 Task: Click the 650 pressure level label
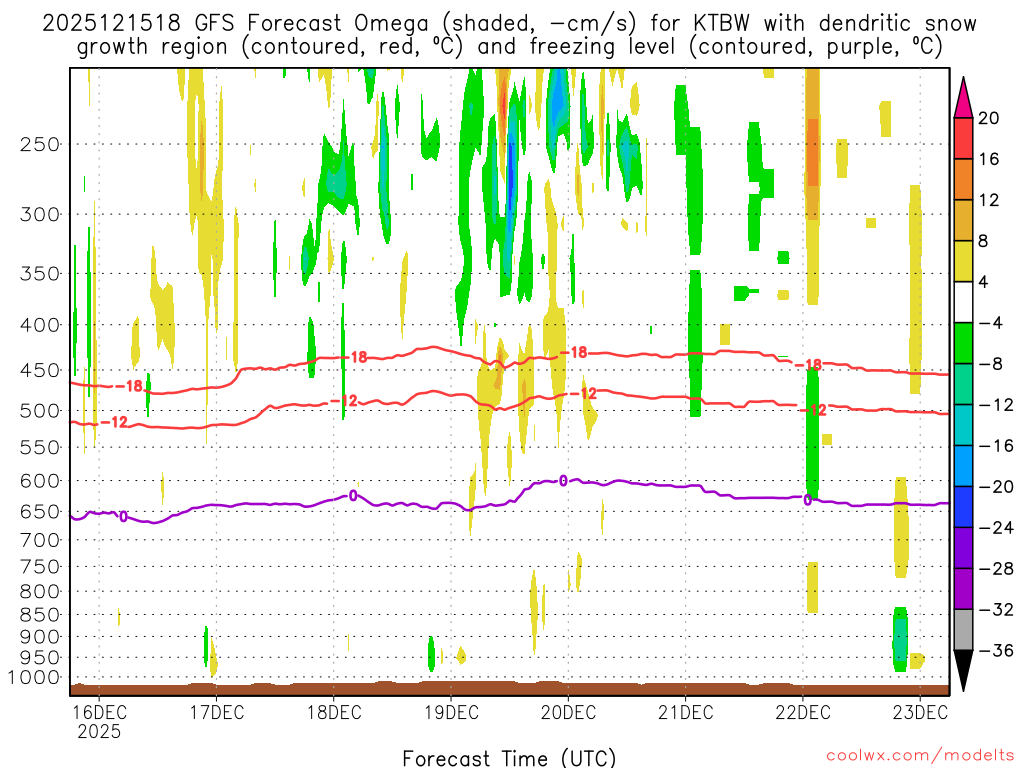click(x=40, y=511)
